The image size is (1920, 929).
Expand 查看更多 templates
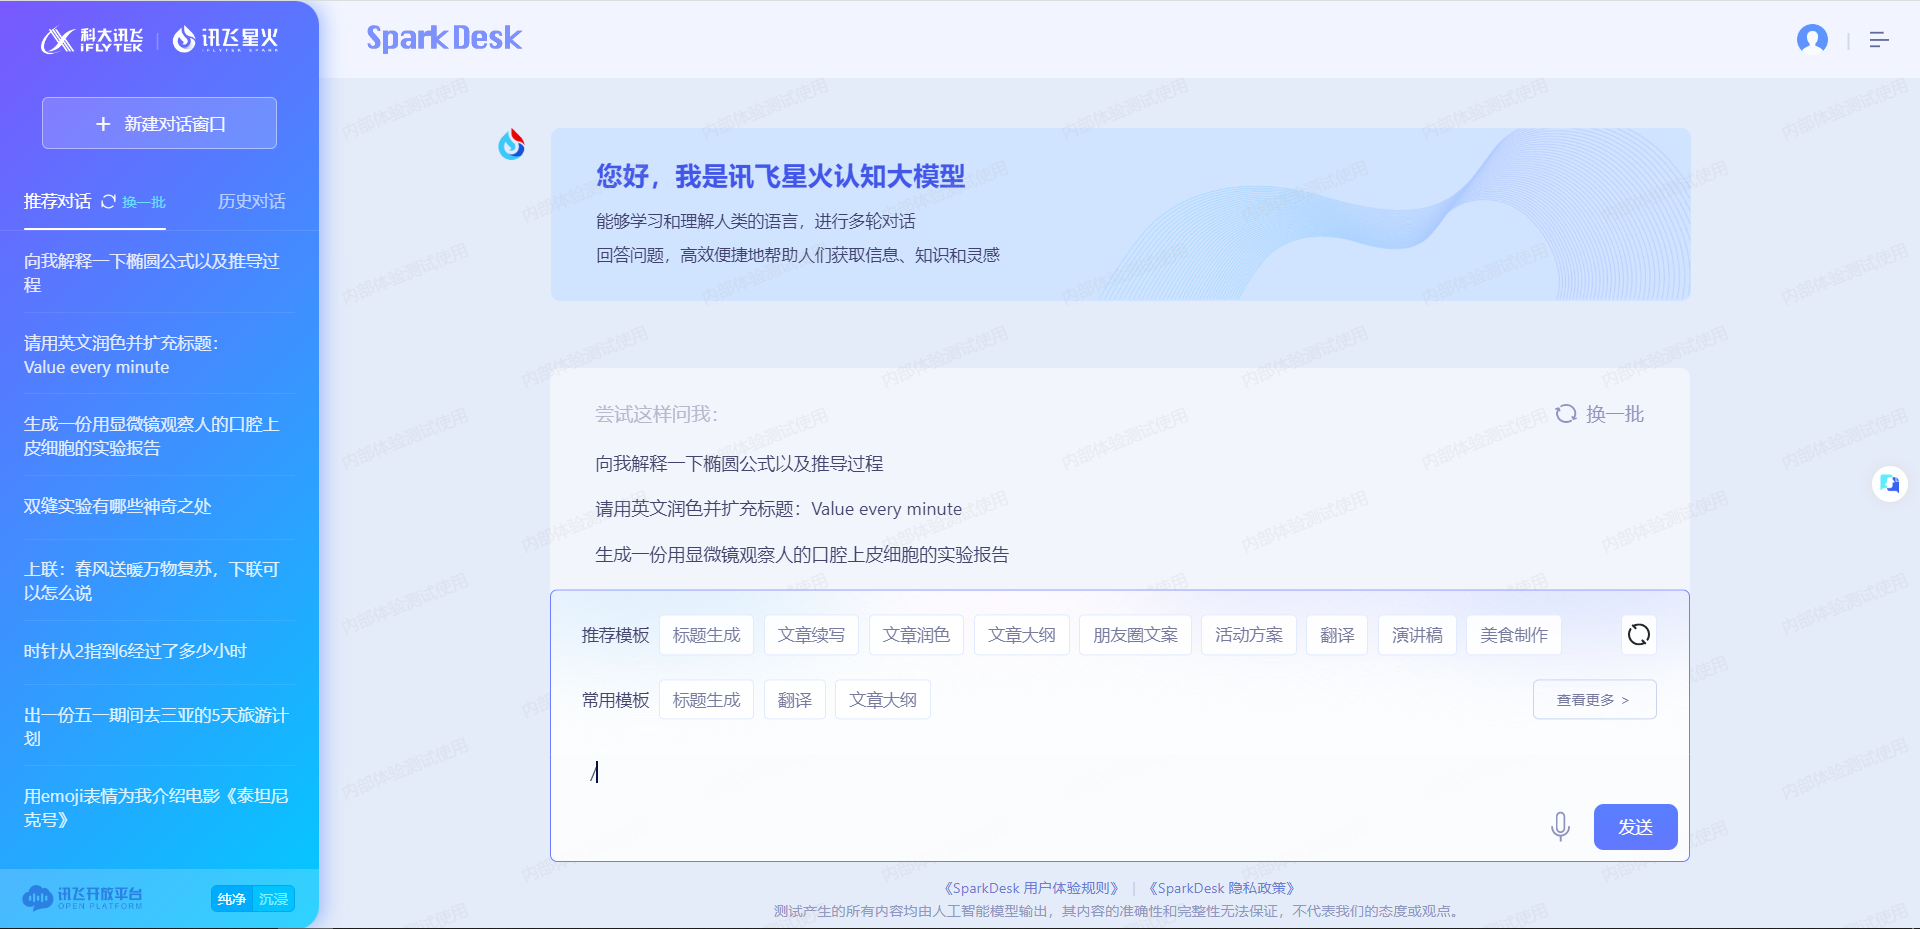coord(1594,700)
